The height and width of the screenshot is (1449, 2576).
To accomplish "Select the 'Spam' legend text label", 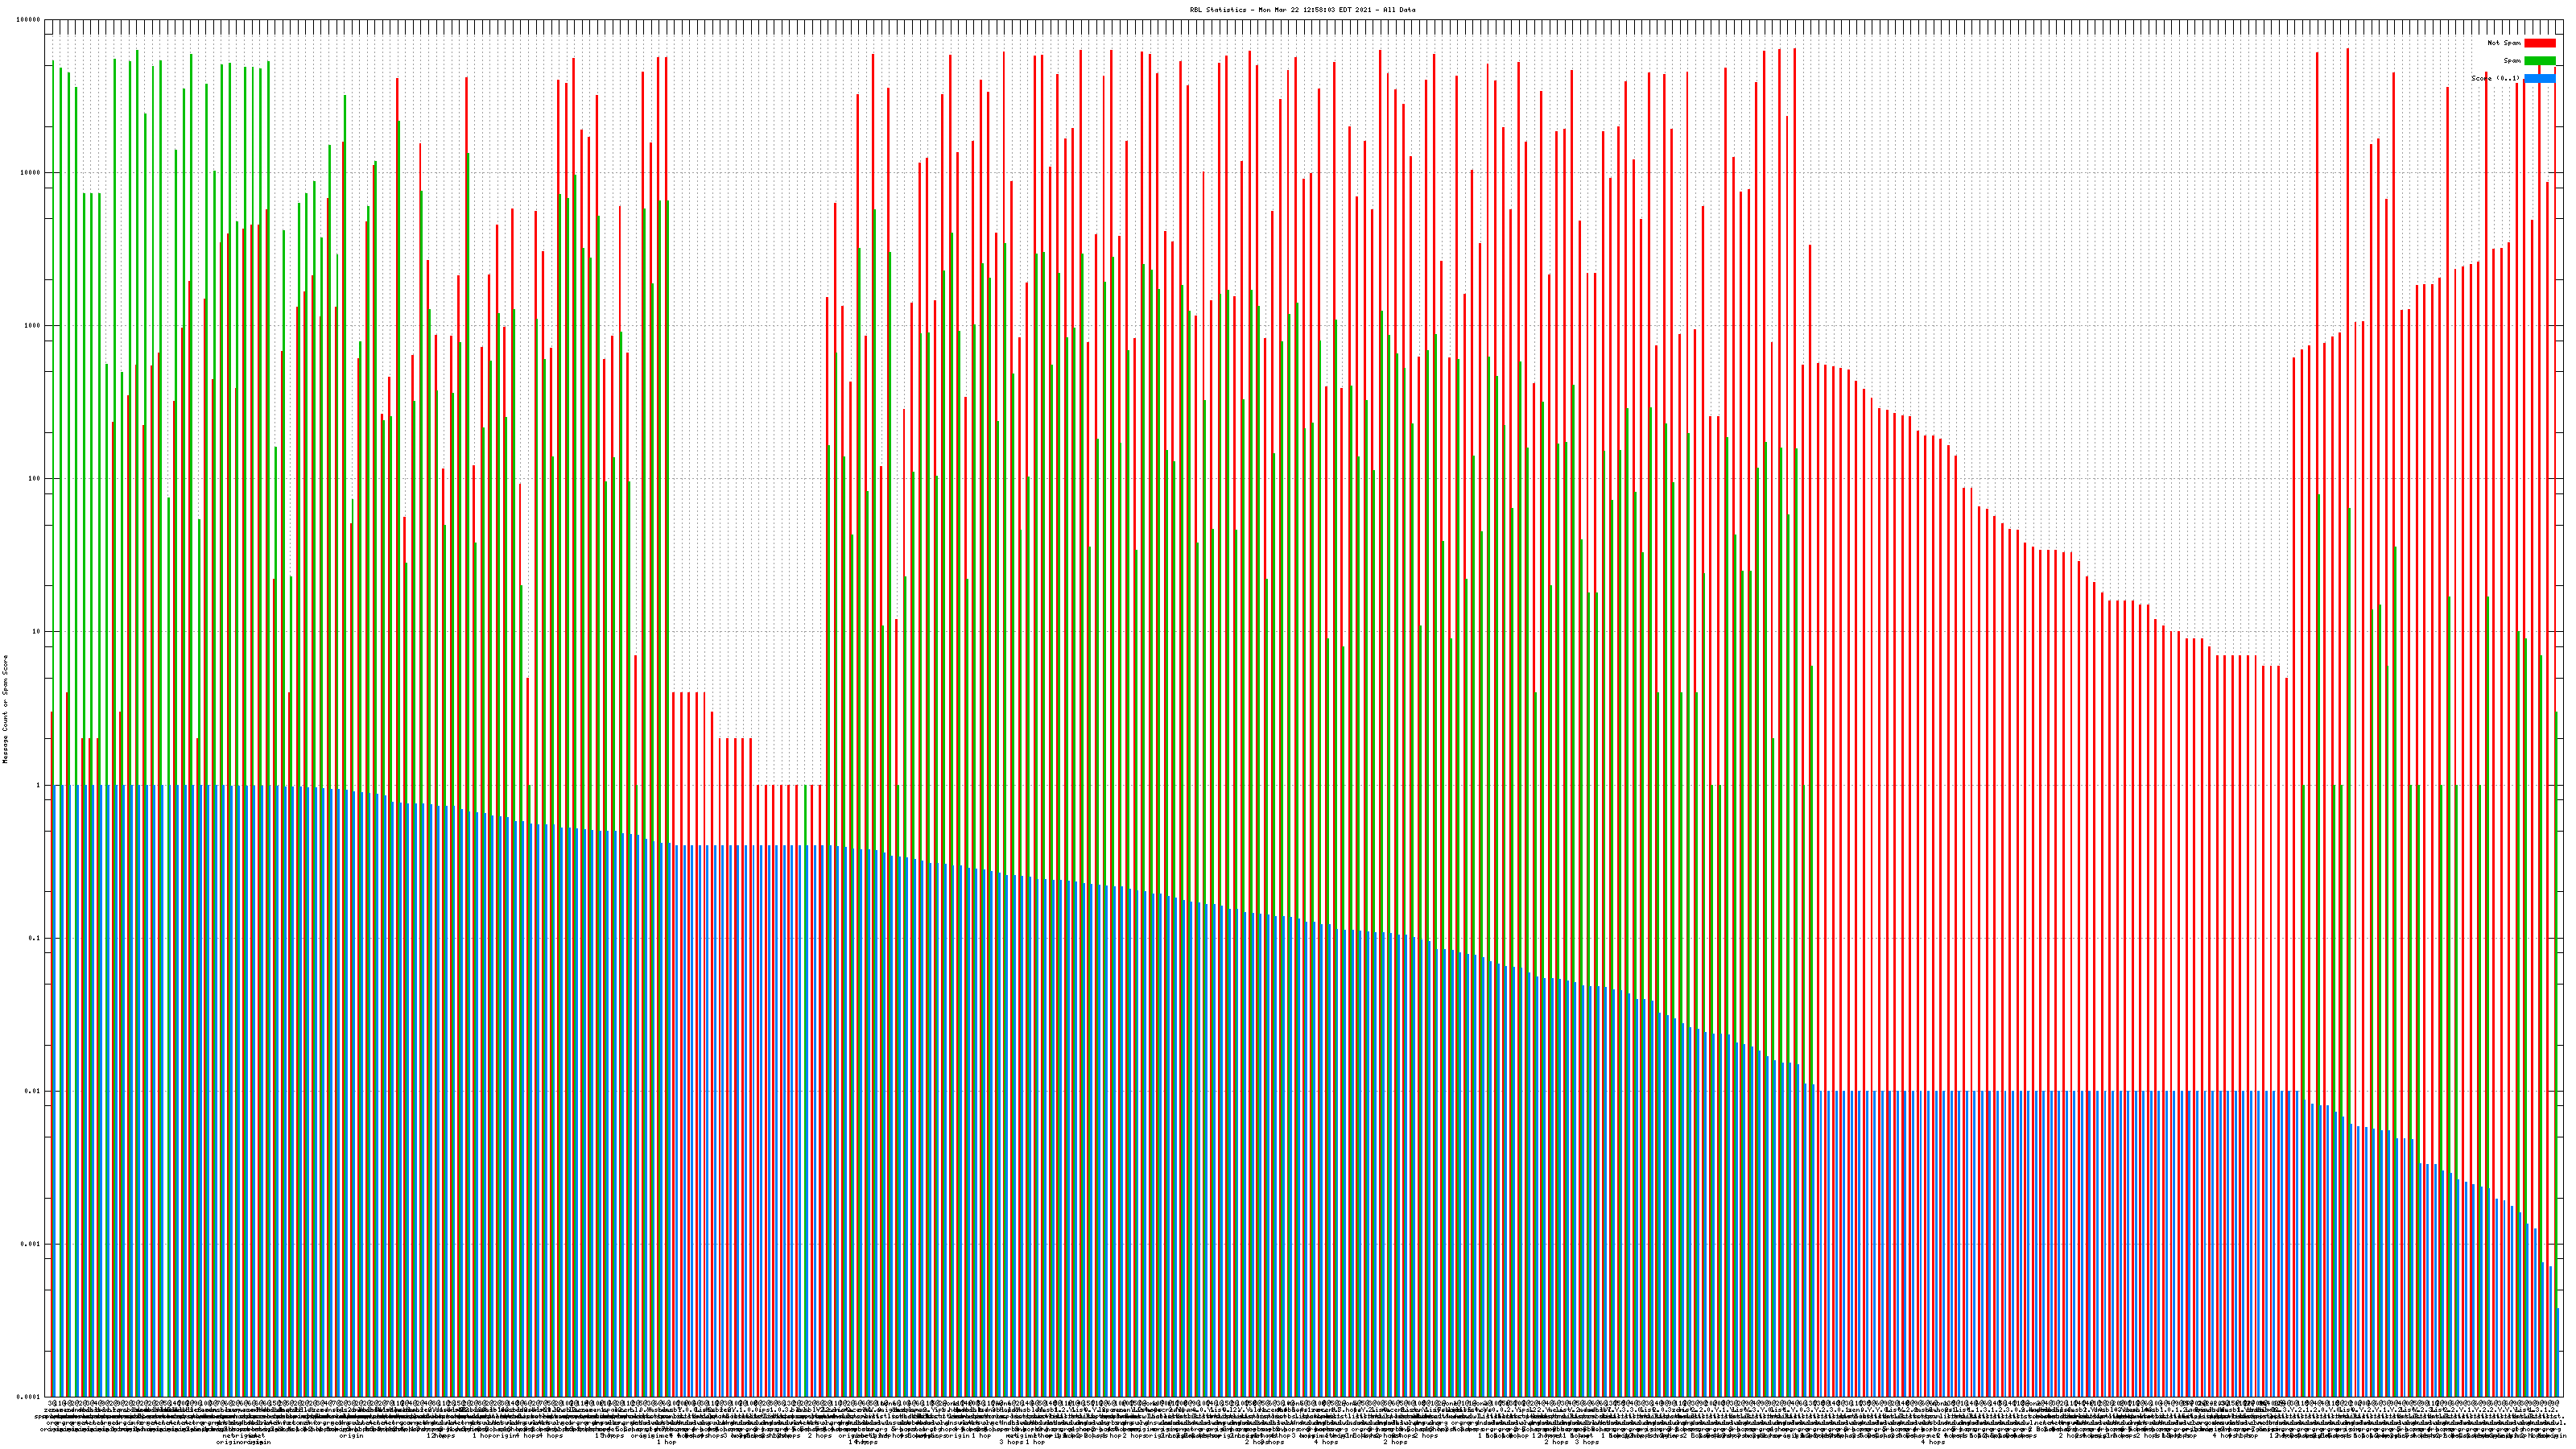I will pos(2512,61).
